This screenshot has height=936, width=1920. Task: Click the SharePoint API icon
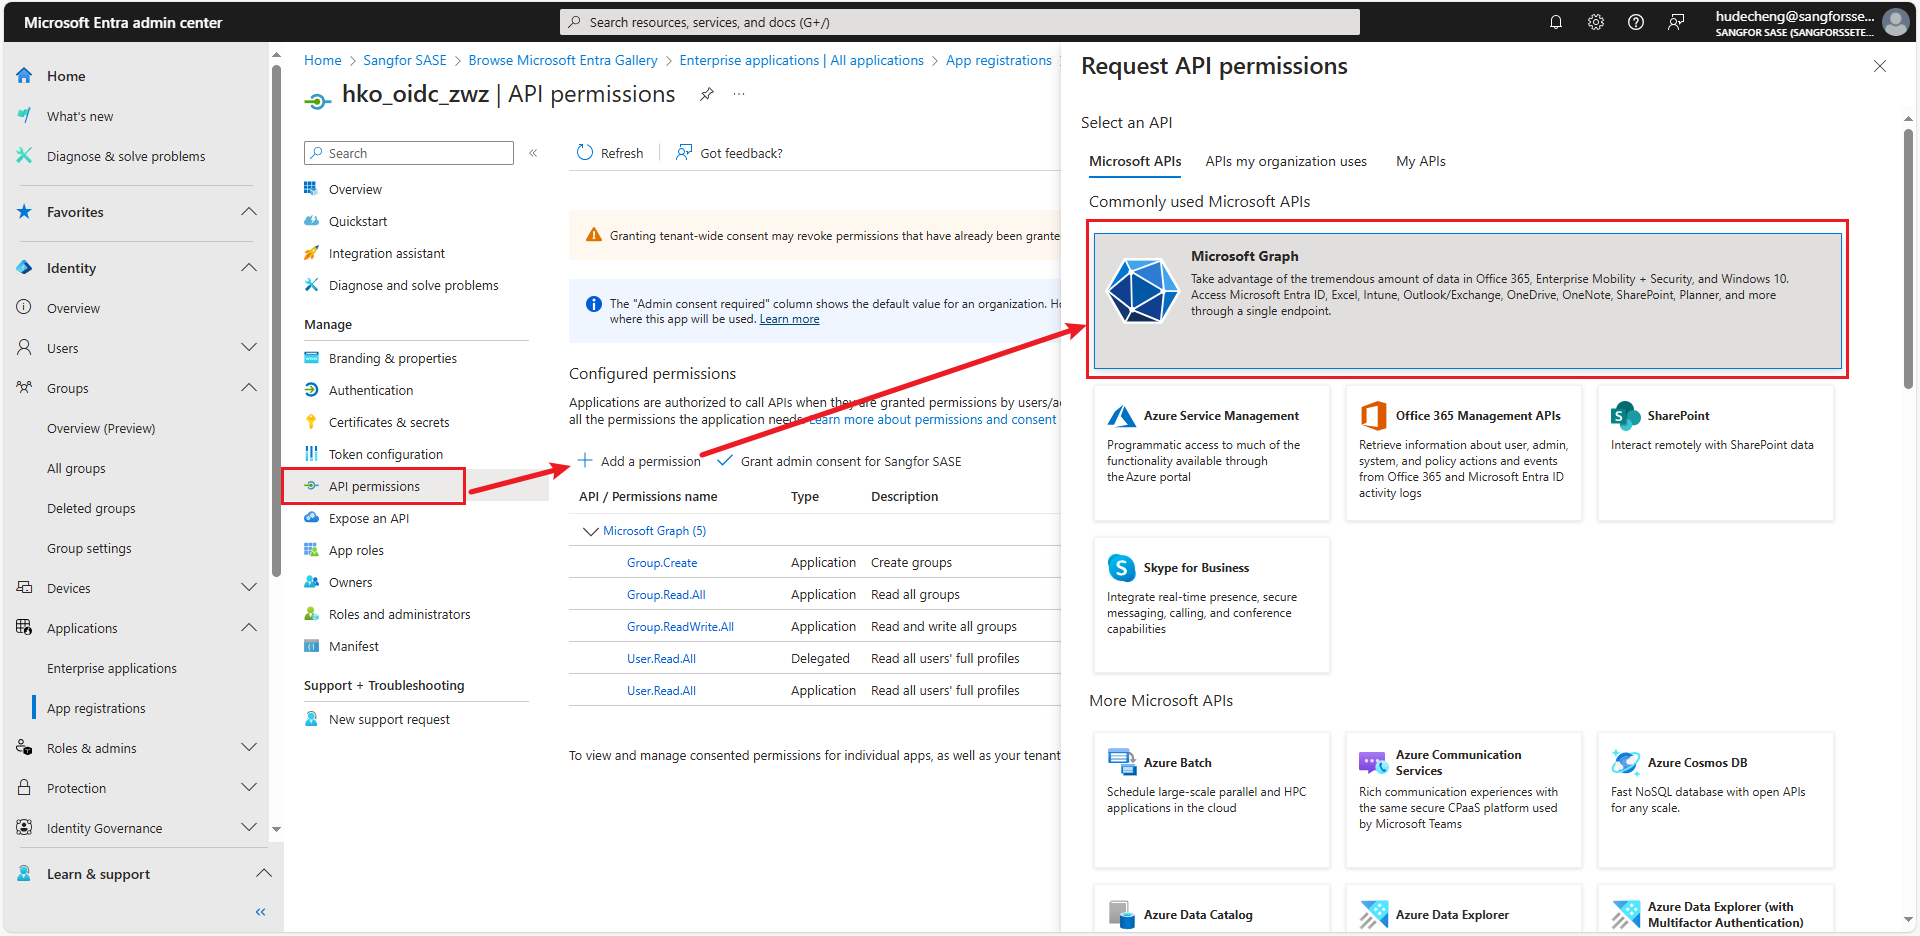coord(1625,416)
